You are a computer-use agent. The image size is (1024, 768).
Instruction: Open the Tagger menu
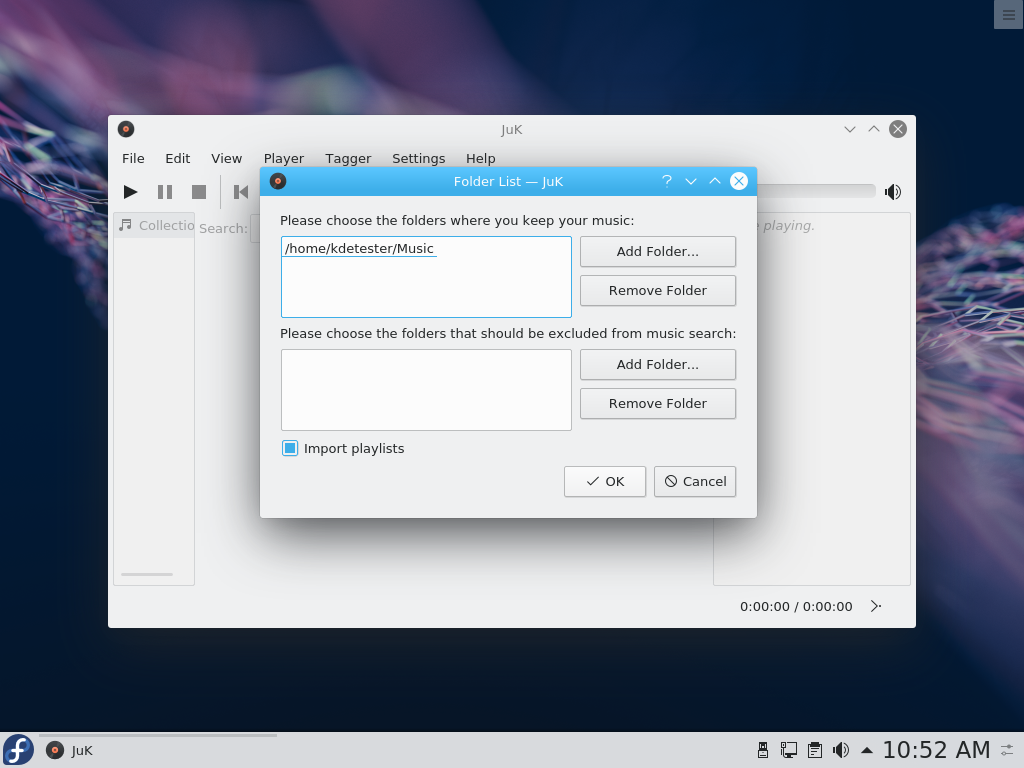[x=348, y=158]
